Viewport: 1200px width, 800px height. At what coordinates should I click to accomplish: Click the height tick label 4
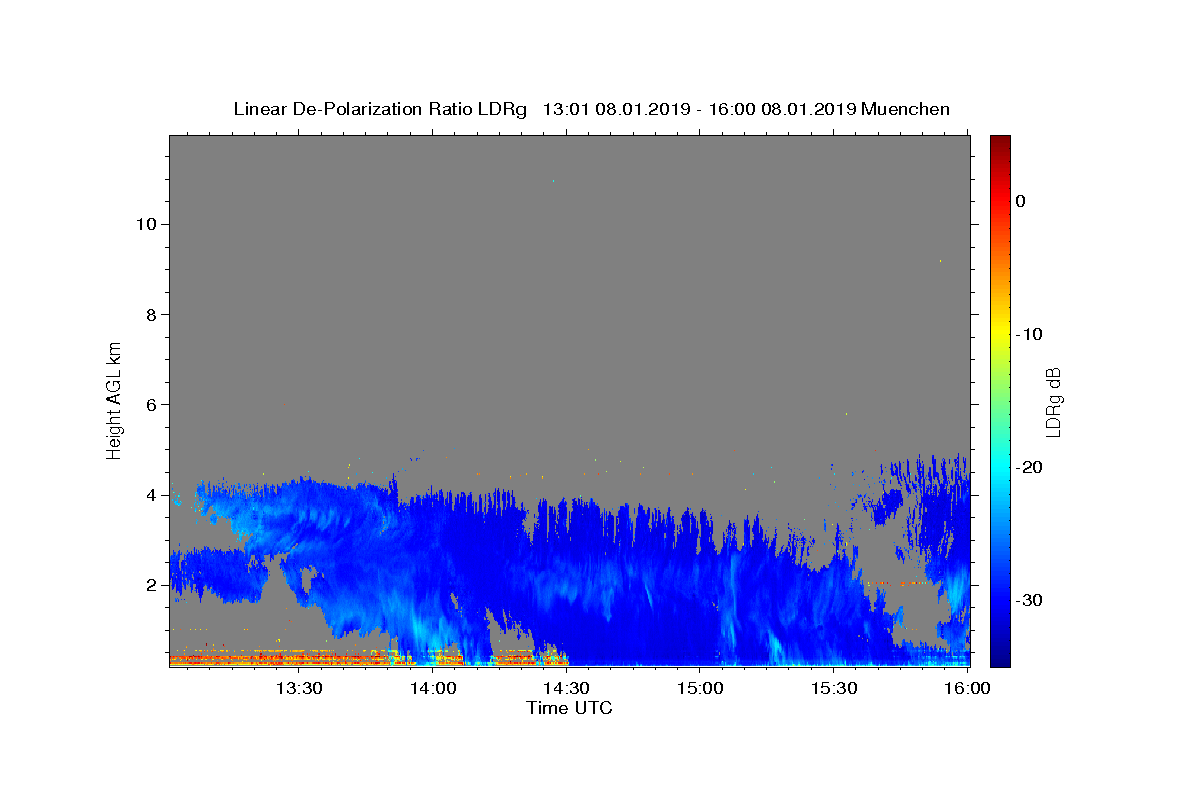click(x=151, y=495)
